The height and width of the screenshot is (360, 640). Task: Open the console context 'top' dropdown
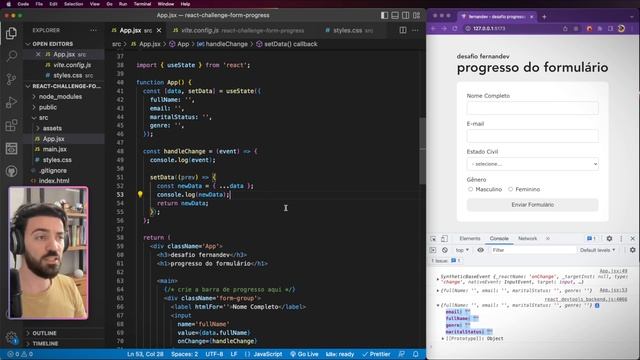coord(462,250)
